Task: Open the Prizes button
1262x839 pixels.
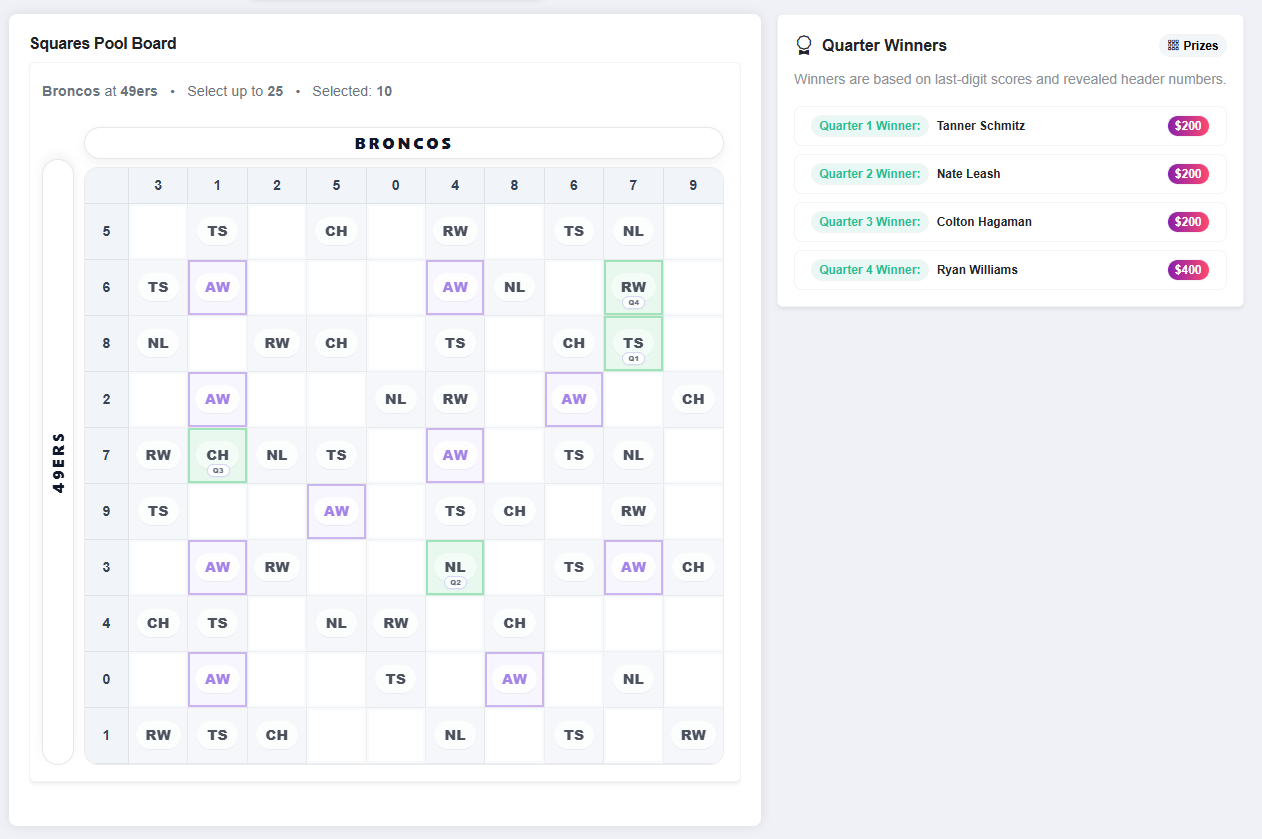Action: 1192,46
